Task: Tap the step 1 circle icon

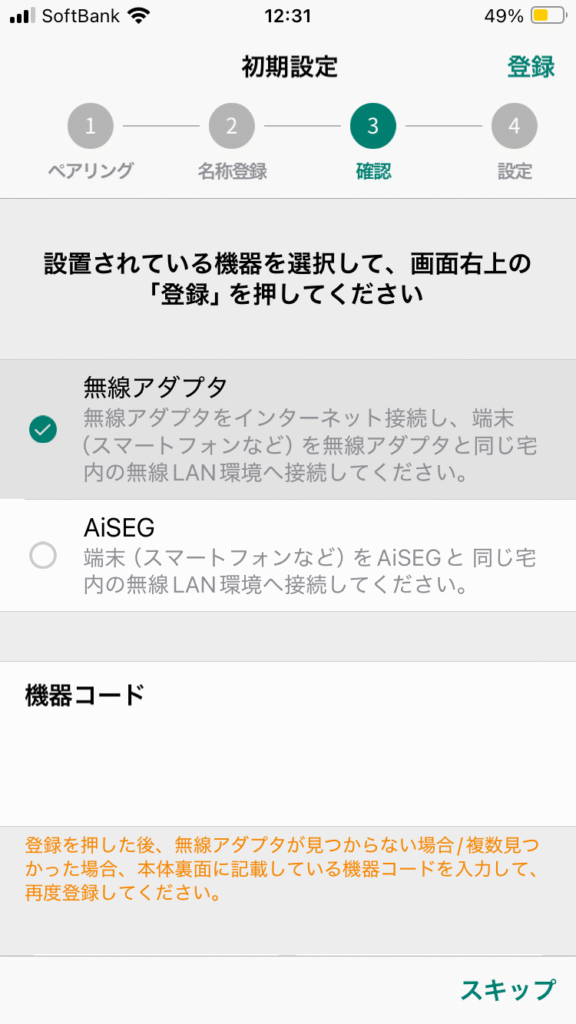Action: click(90, 126)
